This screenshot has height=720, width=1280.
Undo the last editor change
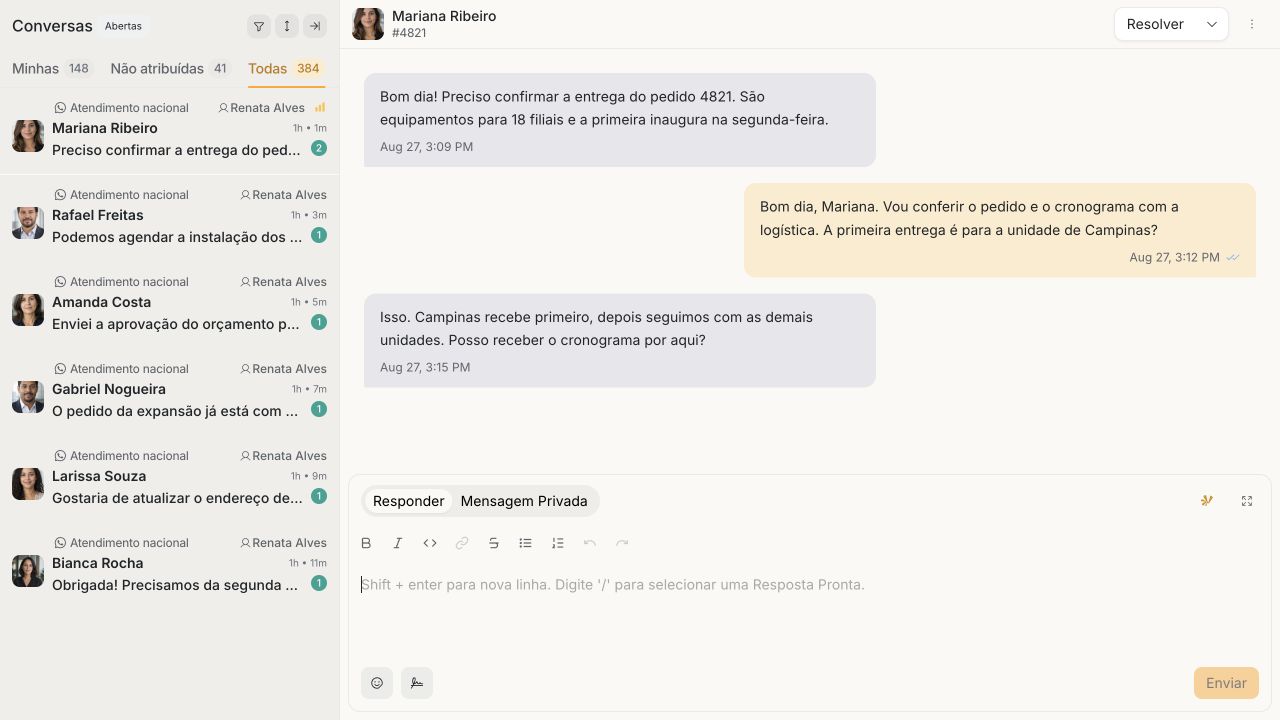[x=590, y=543]
